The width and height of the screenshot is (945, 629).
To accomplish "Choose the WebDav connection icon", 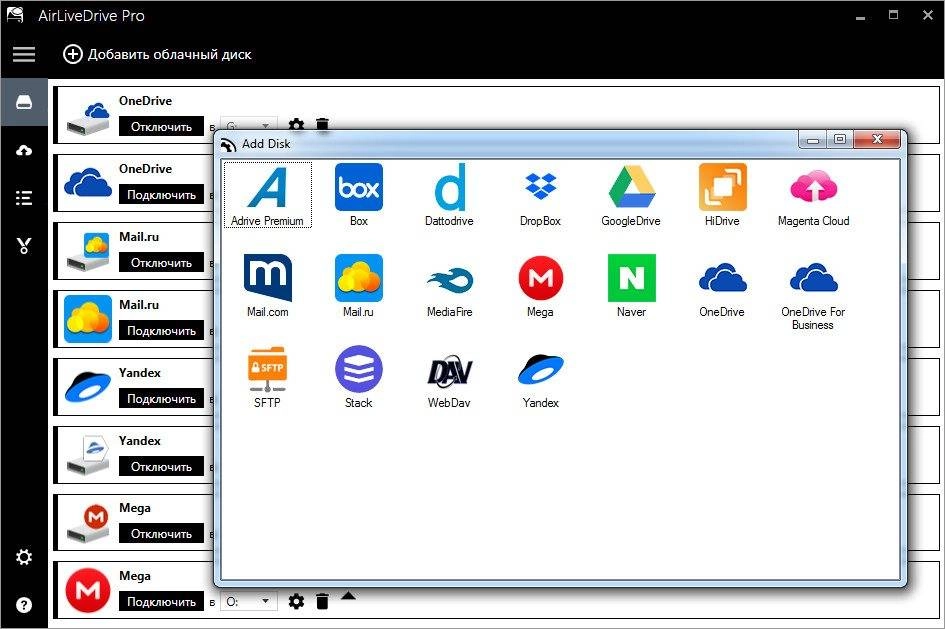I will tap(450, 377).
